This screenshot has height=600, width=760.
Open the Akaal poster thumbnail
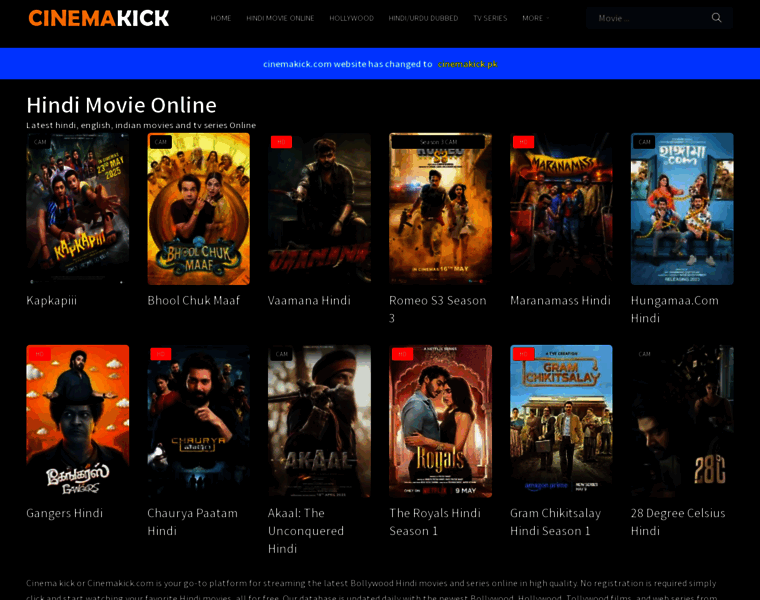tap(319, 421)
